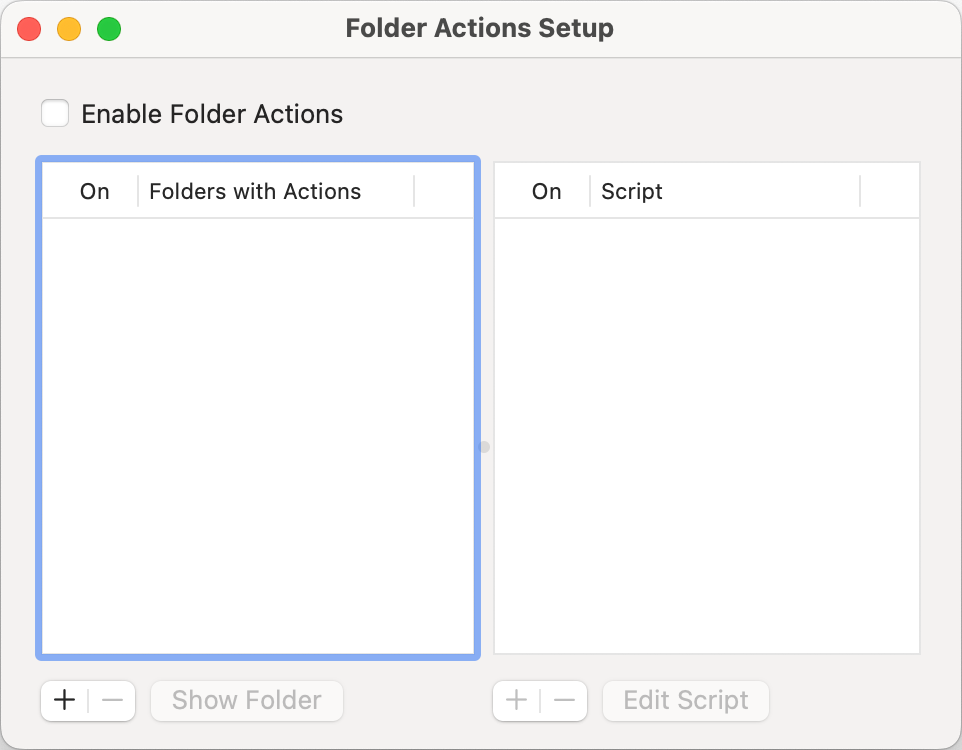Sort by Folders with Actions column header
Image resolution: width=962 pixels, height=750 pixels.
click(x=255, y=192)
